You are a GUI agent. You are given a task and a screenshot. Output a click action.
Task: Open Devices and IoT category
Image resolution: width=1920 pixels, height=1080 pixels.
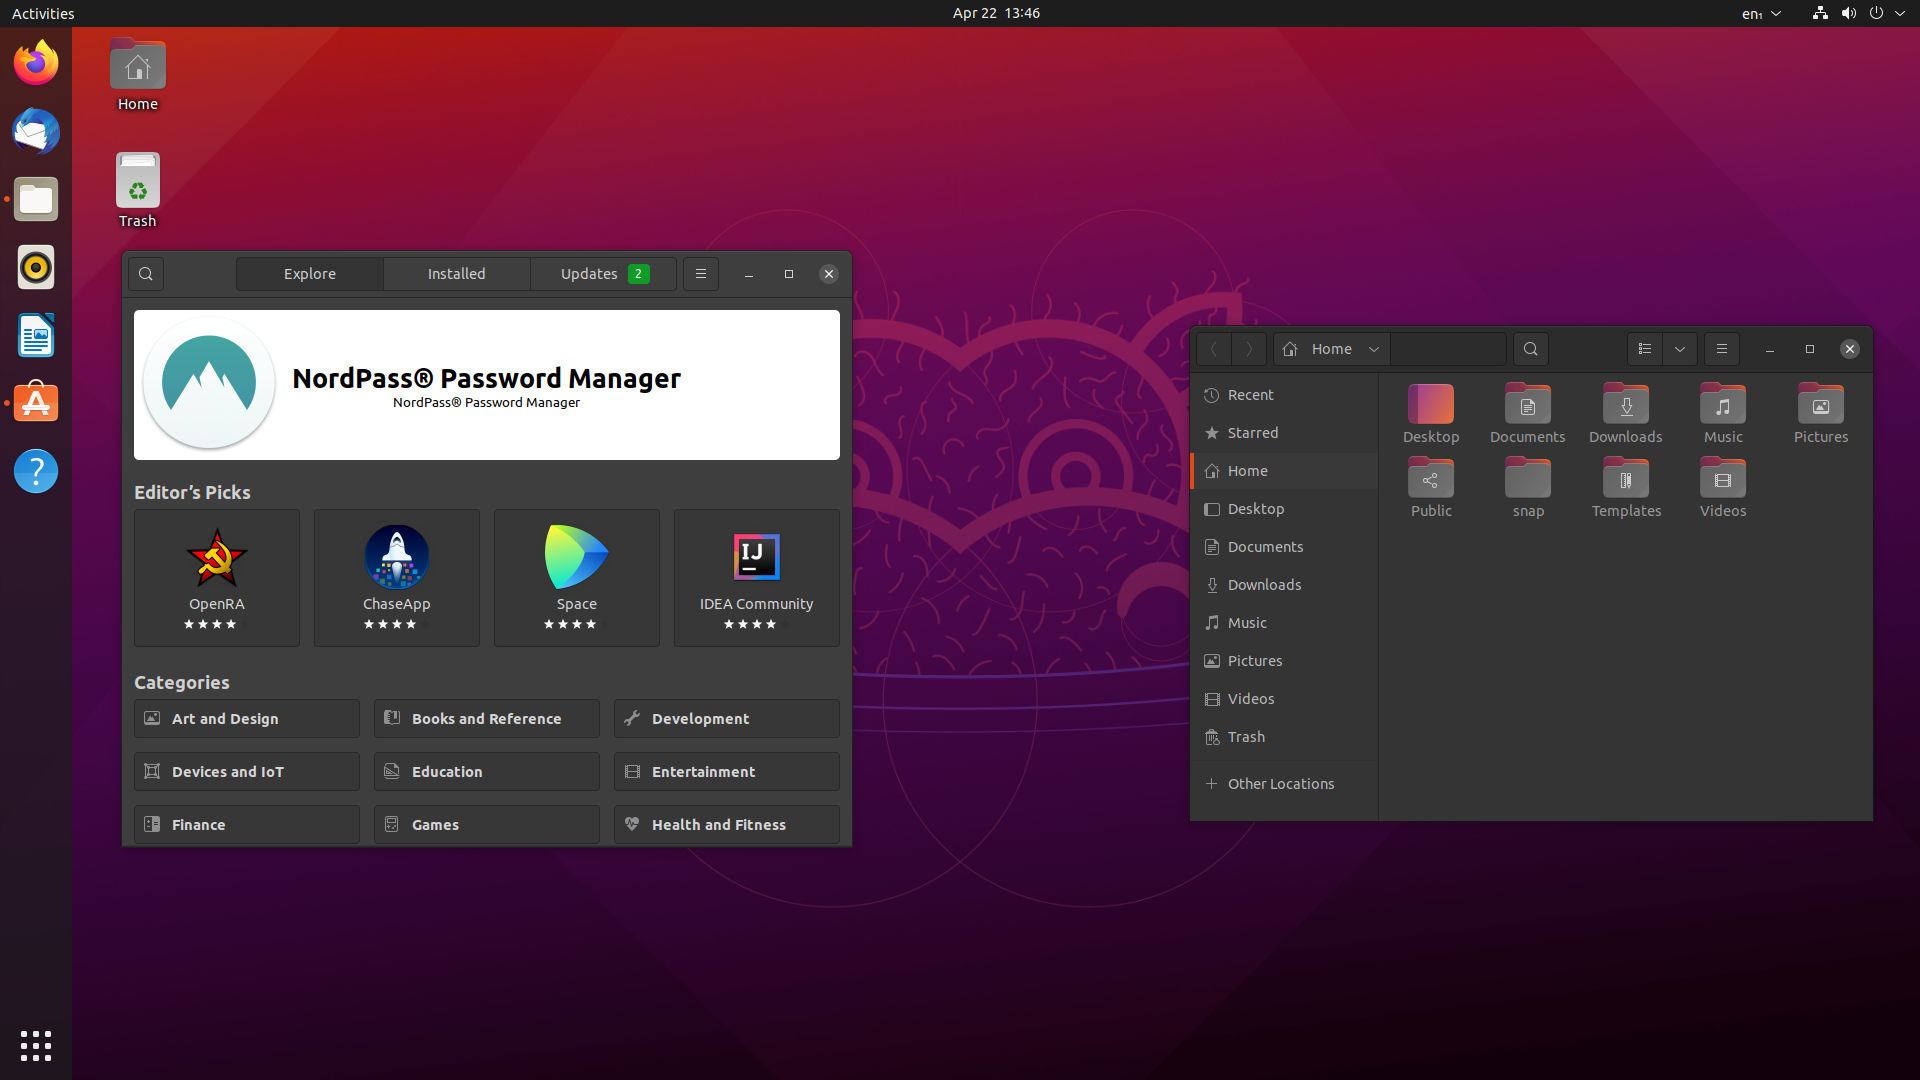247,772
